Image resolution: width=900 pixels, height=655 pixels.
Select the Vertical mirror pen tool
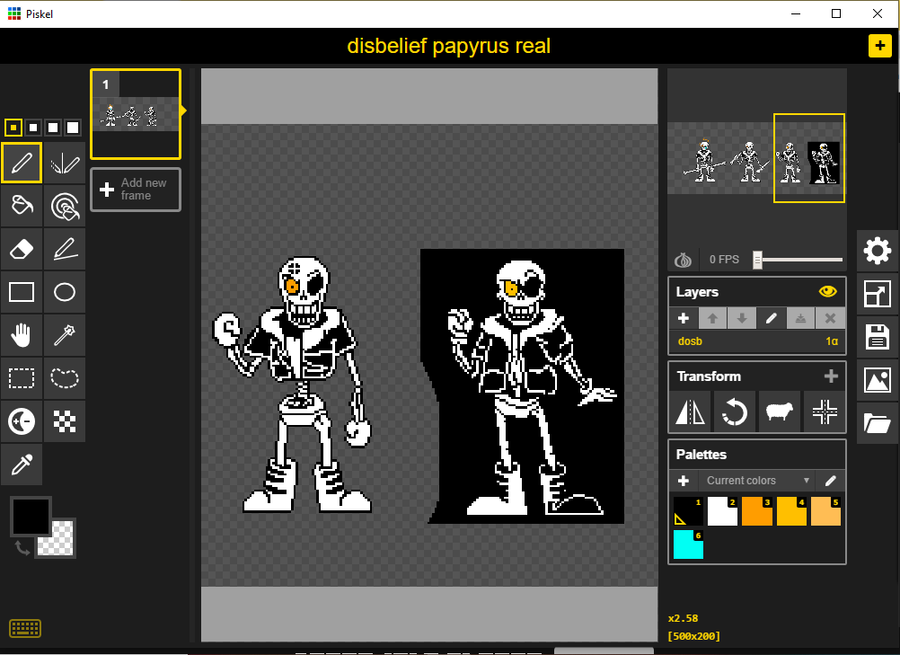click(65, 163)
